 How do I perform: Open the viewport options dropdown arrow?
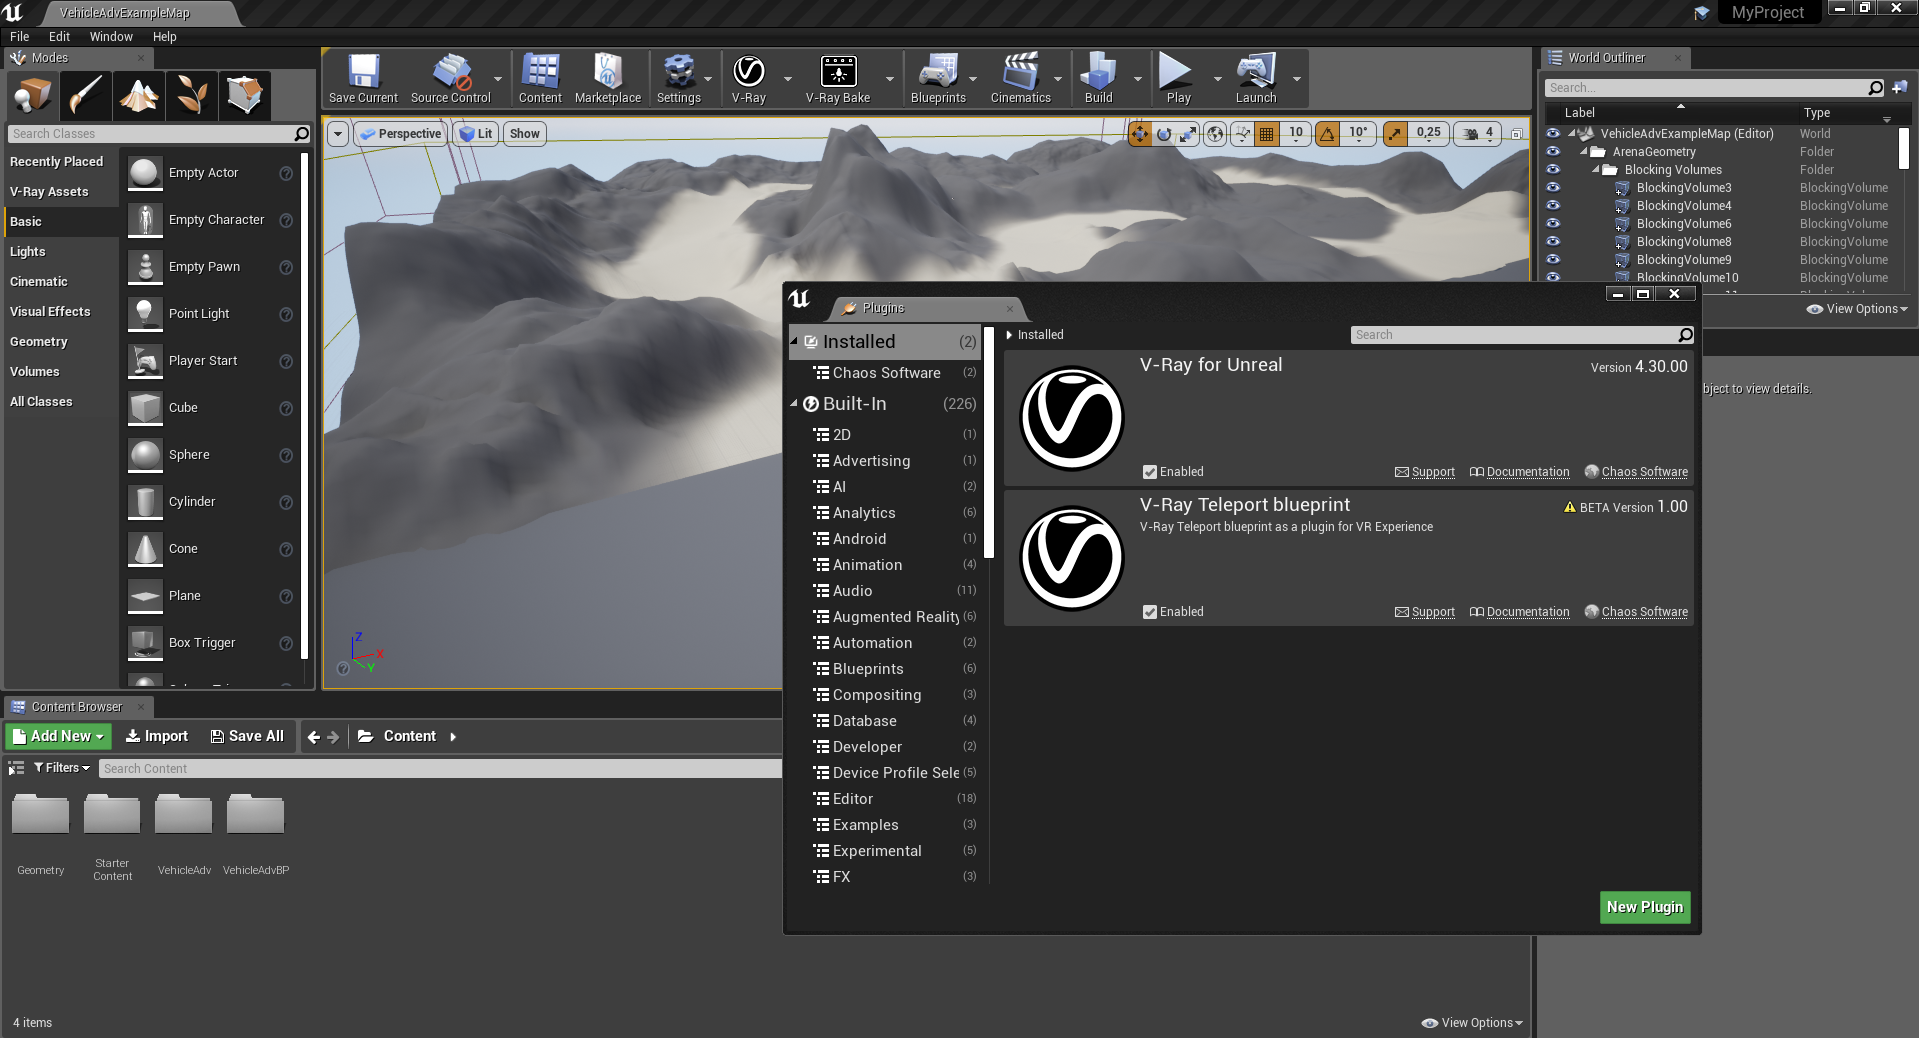pyautogui.click(x=338, y=134)
